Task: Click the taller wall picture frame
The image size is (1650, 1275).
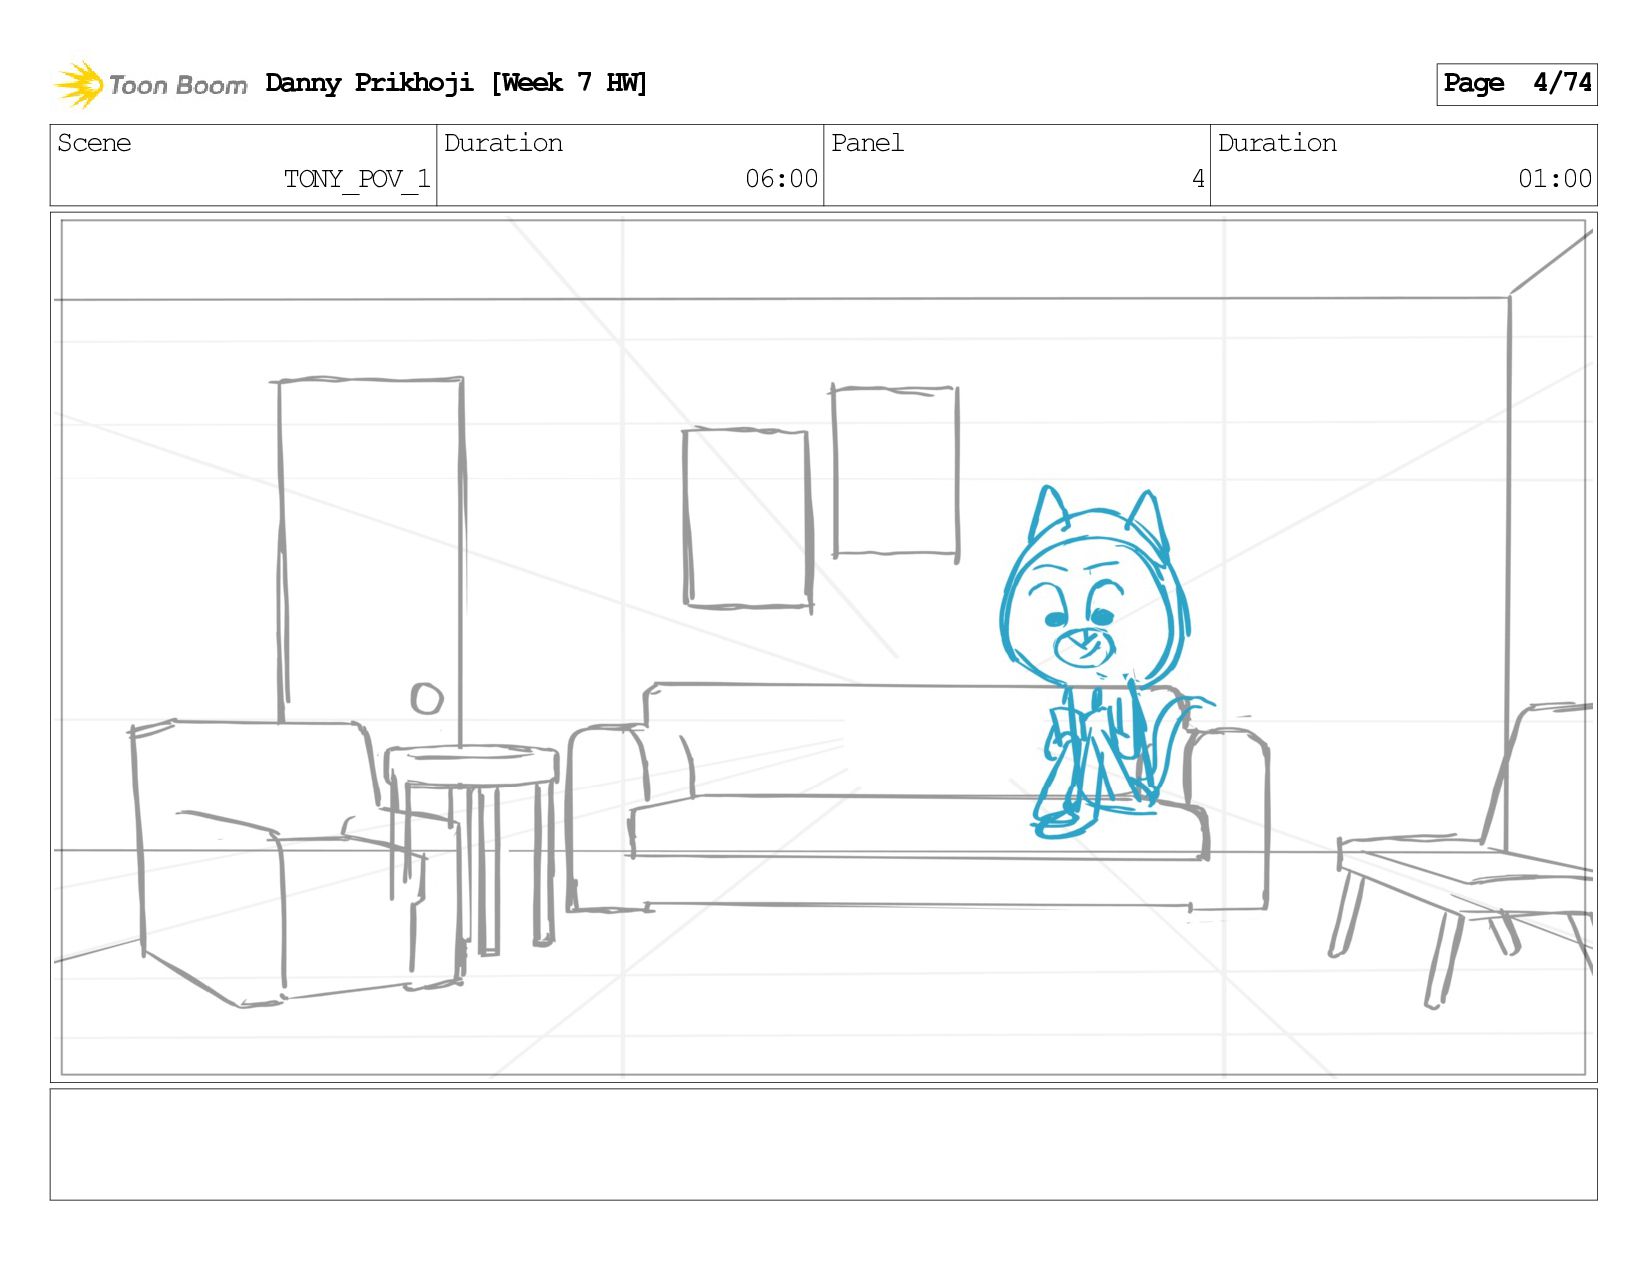Action: click(x=895, y=472)
